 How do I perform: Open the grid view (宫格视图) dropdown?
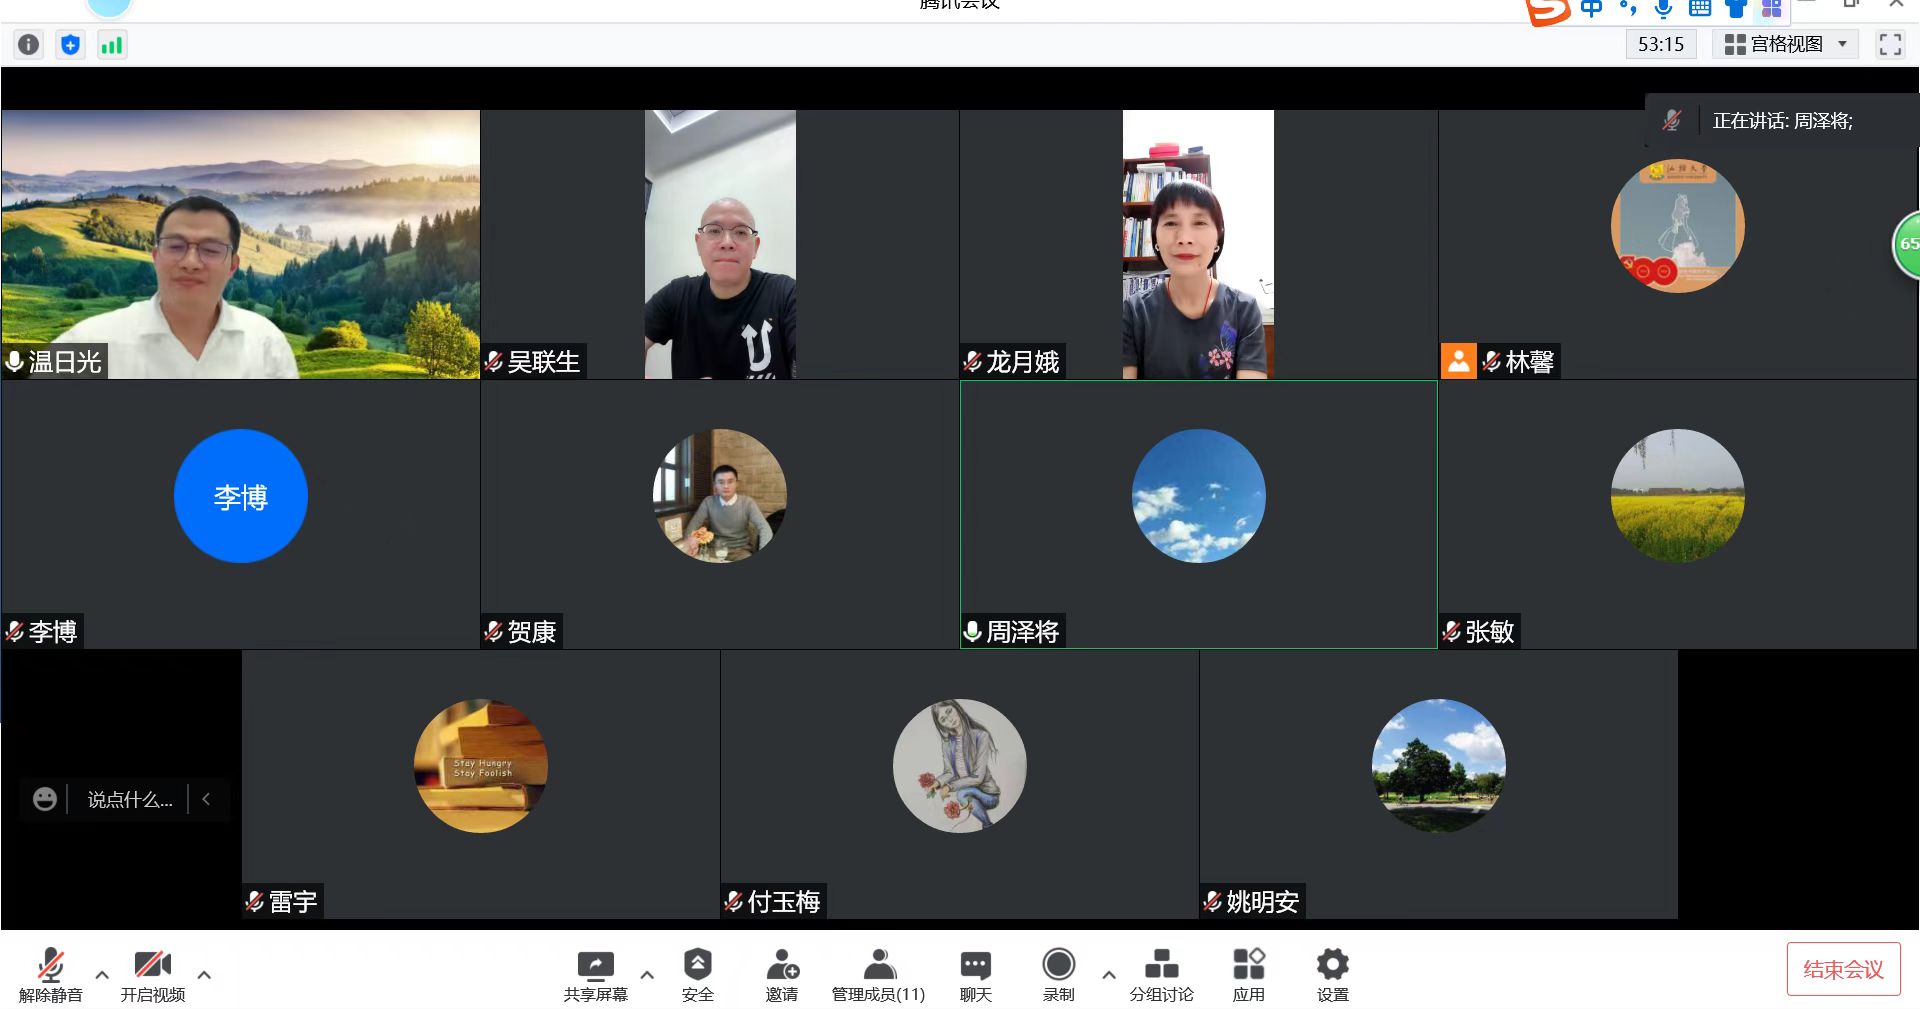(x=1786, y=45)
